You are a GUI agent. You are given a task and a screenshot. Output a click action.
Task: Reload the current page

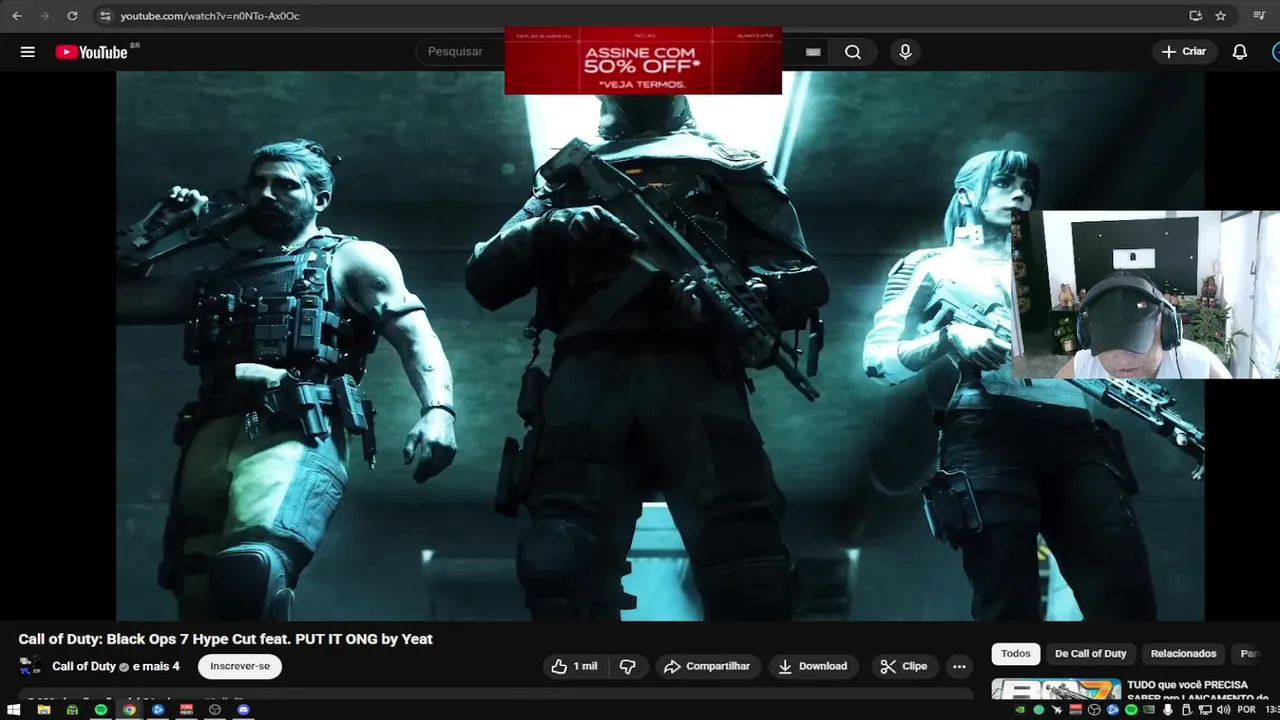(72, 16)
